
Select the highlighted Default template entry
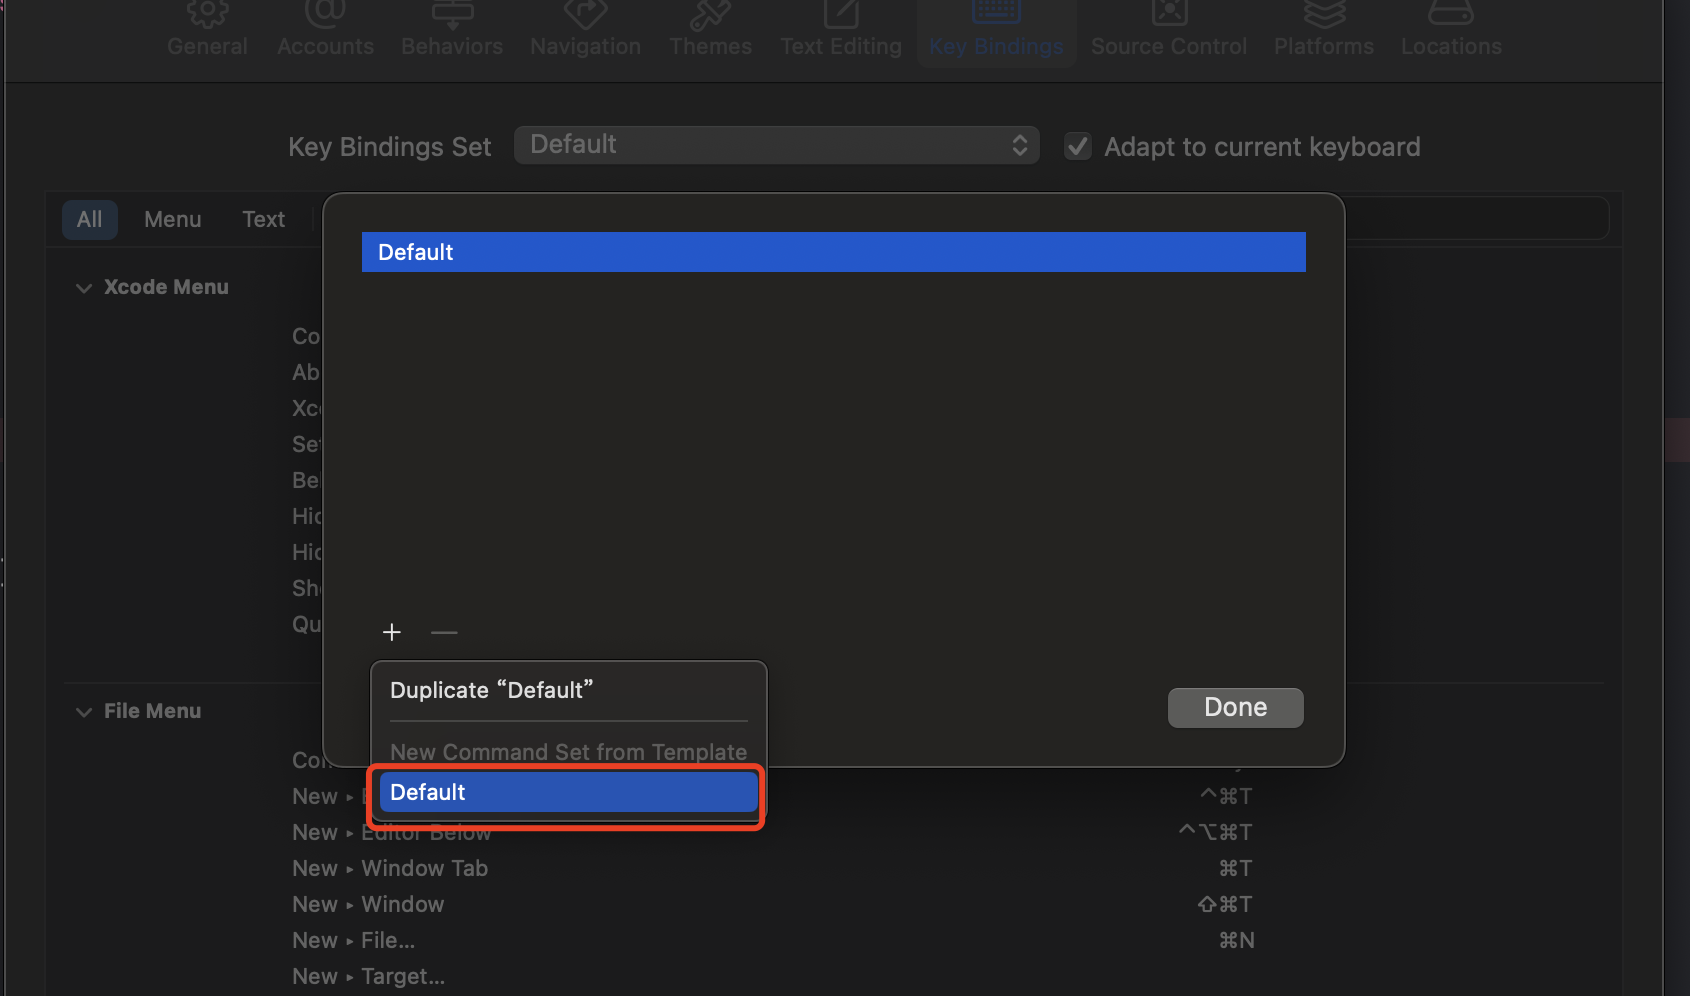[x=567, y=792]
